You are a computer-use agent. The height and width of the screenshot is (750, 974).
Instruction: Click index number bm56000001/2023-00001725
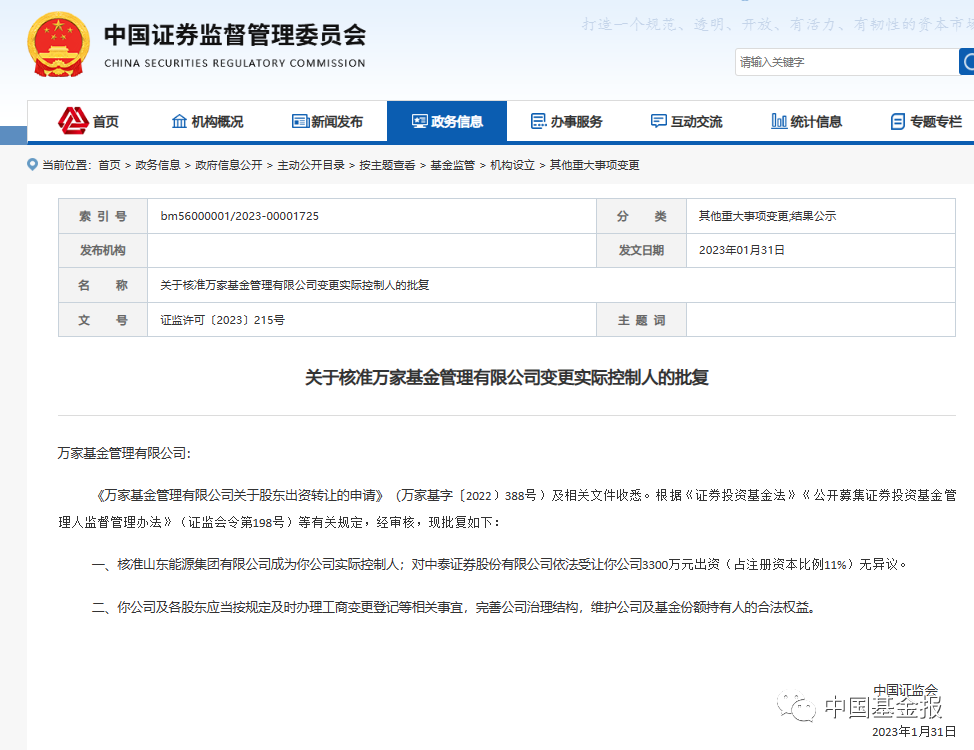240,216
